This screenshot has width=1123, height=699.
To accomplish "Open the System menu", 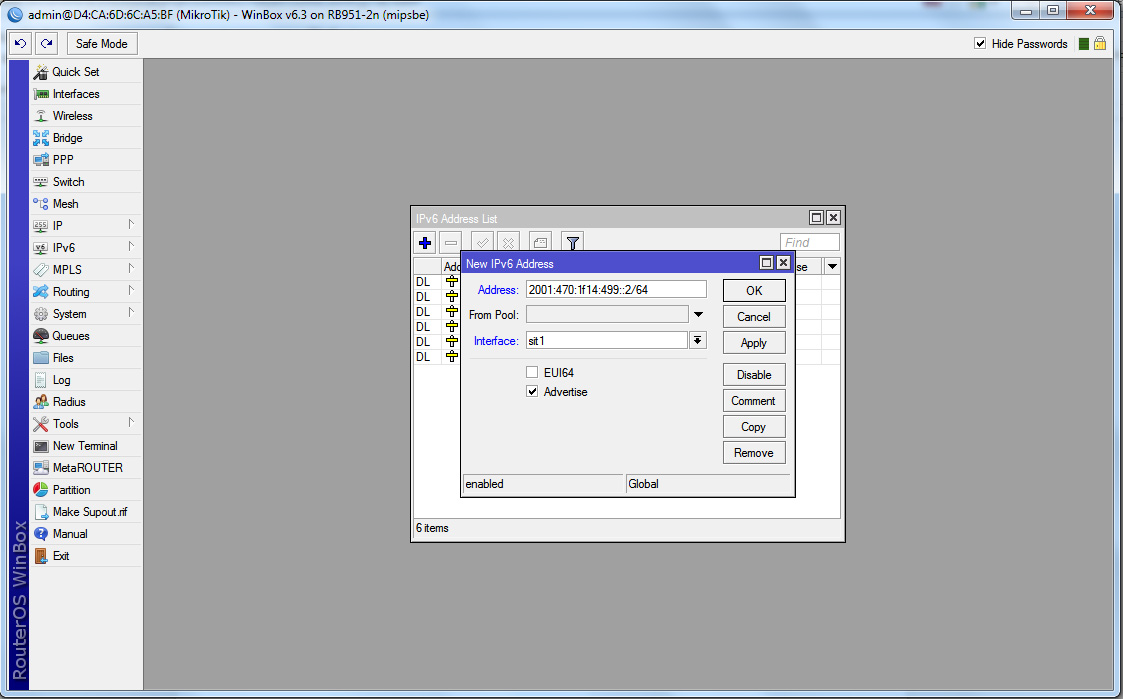I will pyautogui.click(x=69, y=314).
